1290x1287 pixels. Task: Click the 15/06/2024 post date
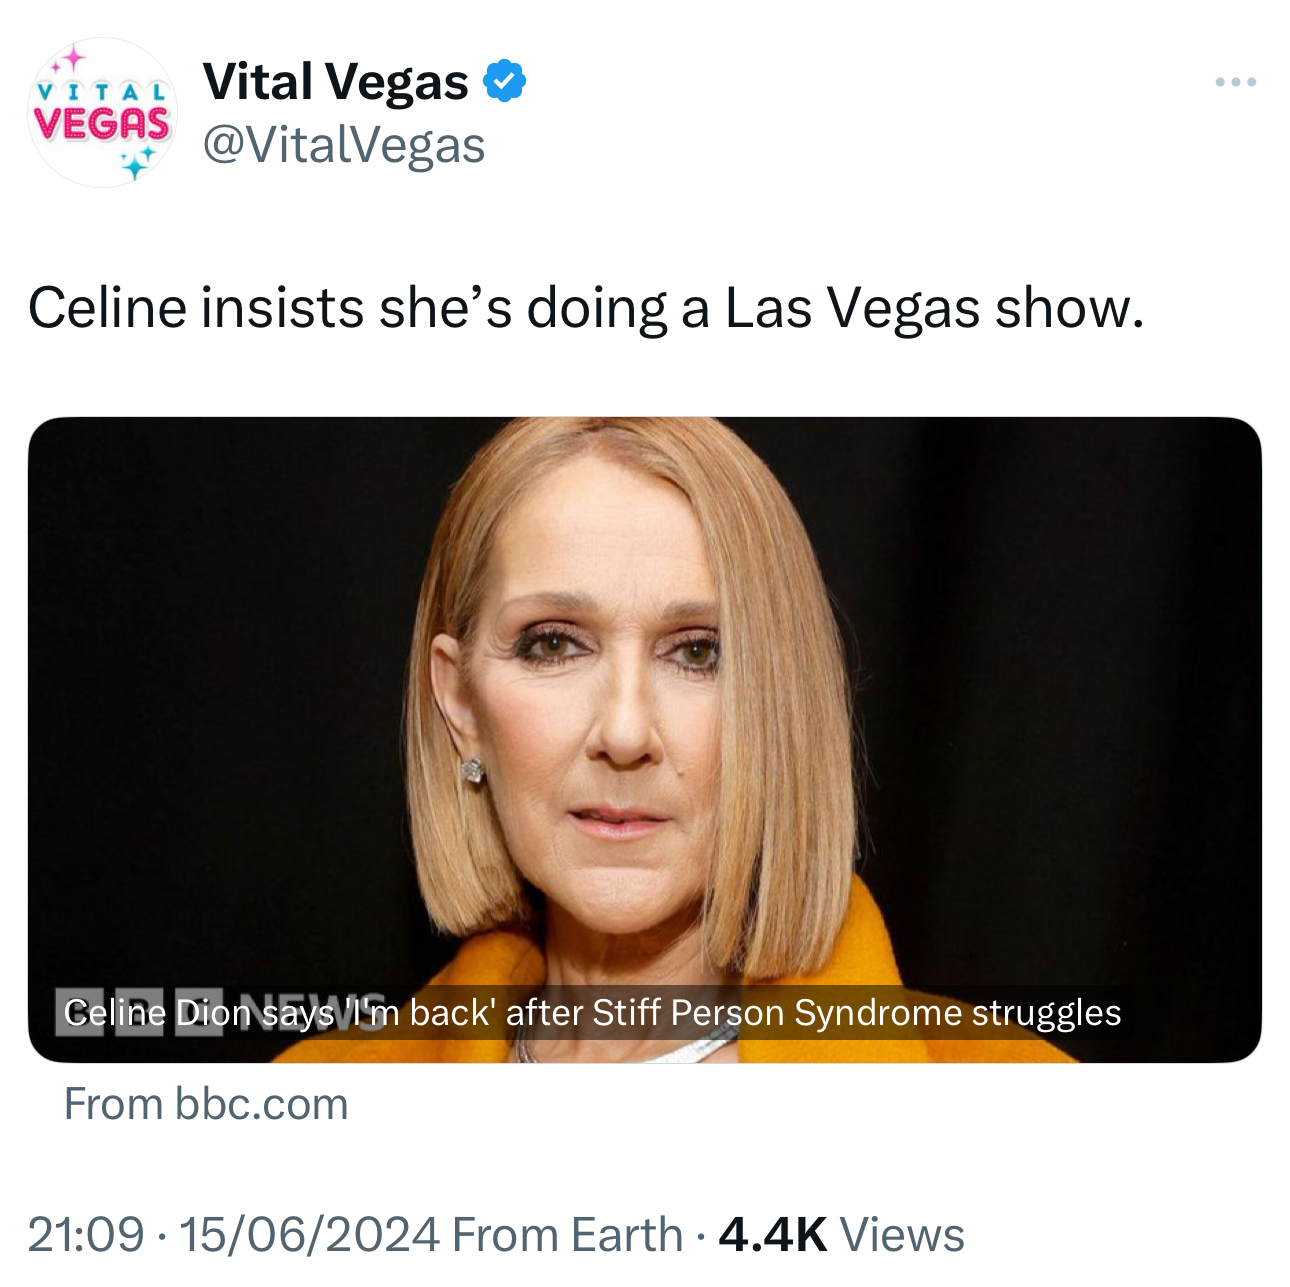(x=308, y=1234)
